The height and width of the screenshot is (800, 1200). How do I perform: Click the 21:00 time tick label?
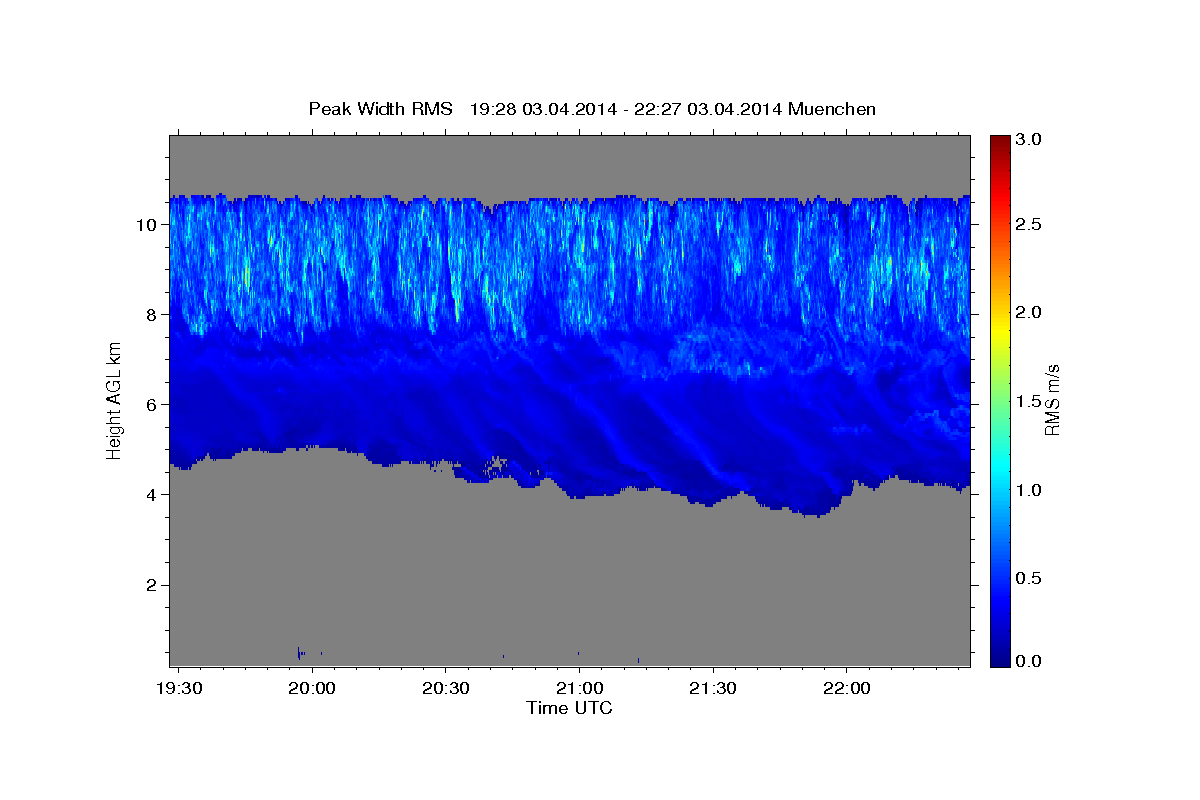tap(579, 688)
